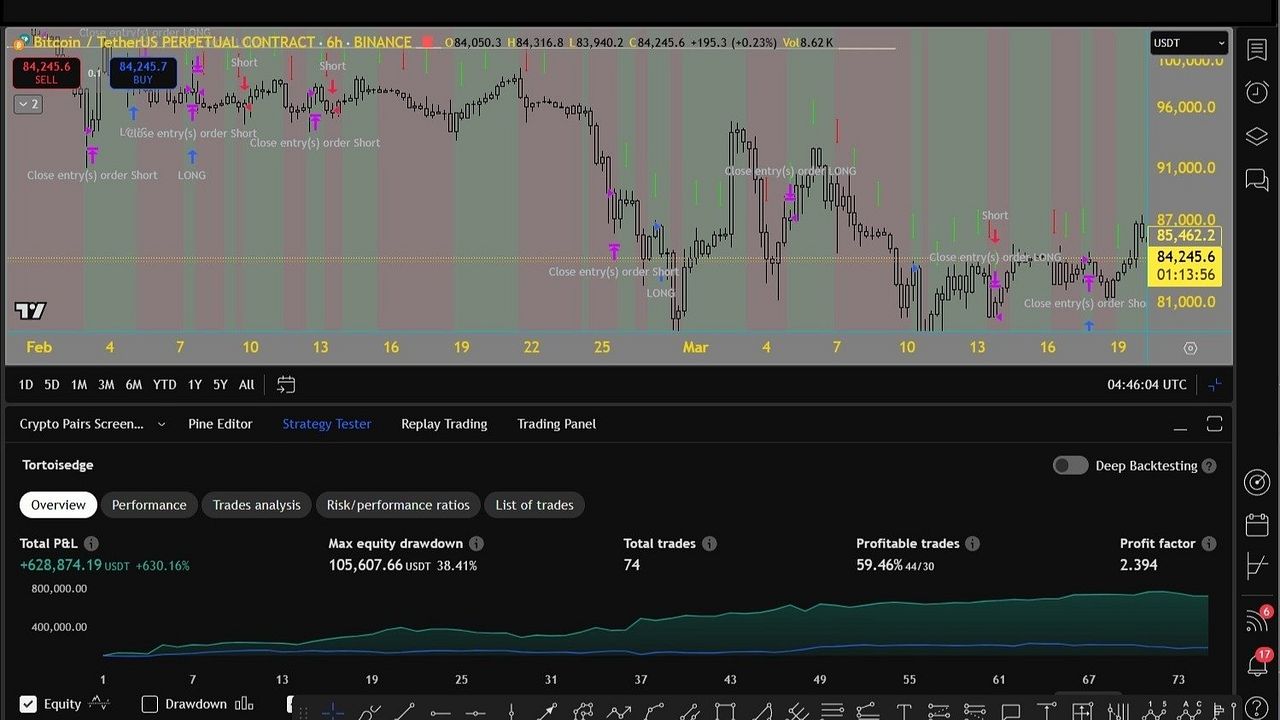Click the red SELL 84,245.6 button

coord(46,72)
